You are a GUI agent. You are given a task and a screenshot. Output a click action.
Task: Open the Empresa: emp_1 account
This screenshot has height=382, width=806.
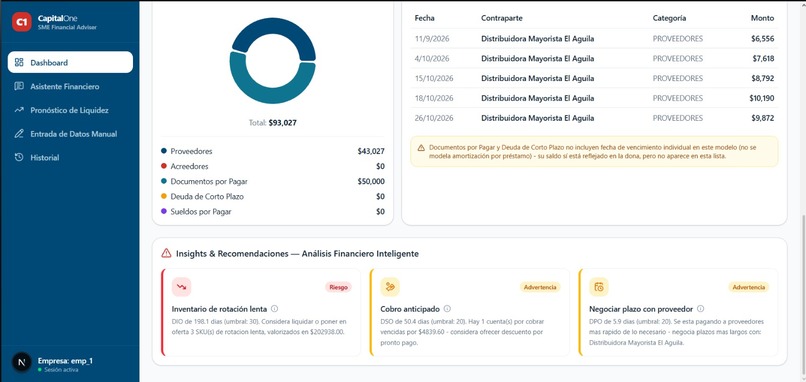click(65, 361)
